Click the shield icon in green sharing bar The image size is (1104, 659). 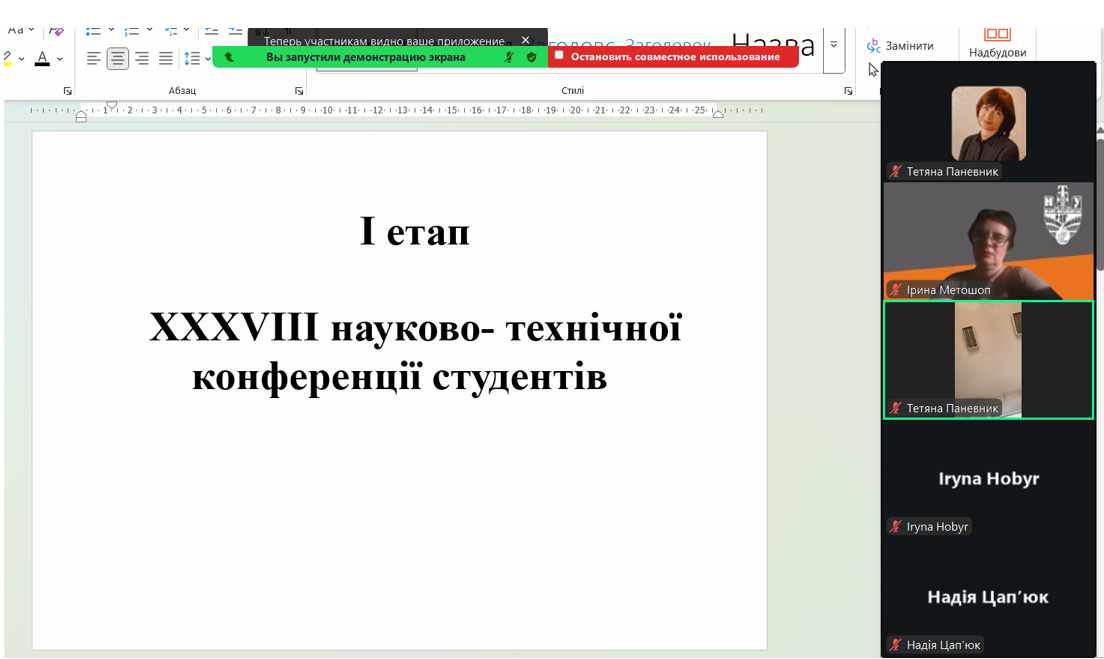(531, 57)
